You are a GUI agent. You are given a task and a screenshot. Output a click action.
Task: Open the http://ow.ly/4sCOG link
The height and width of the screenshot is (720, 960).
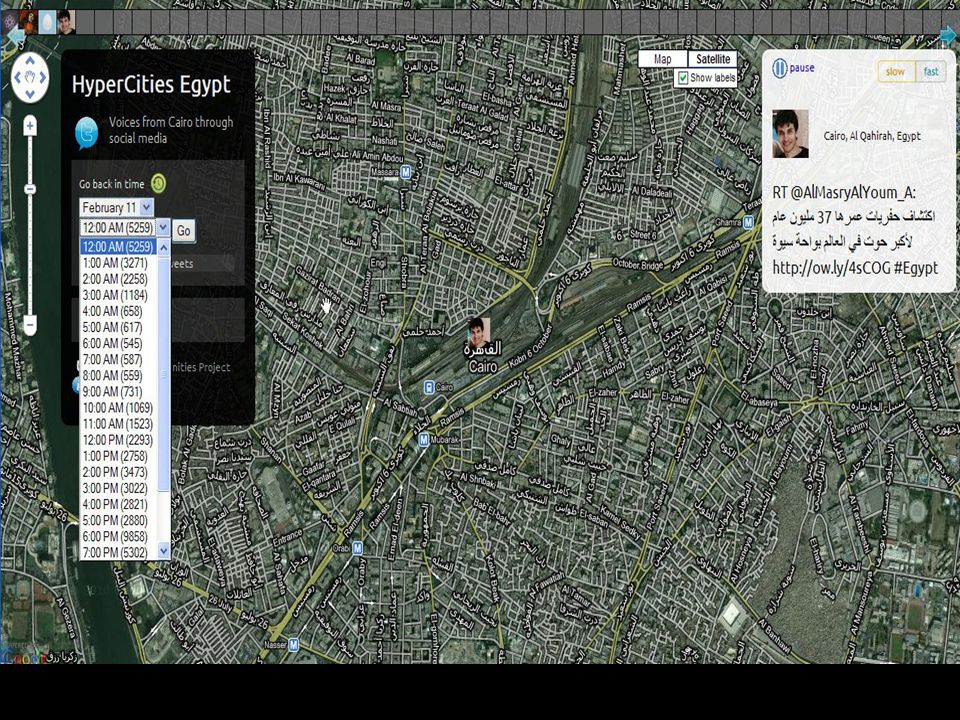(833, 268)
